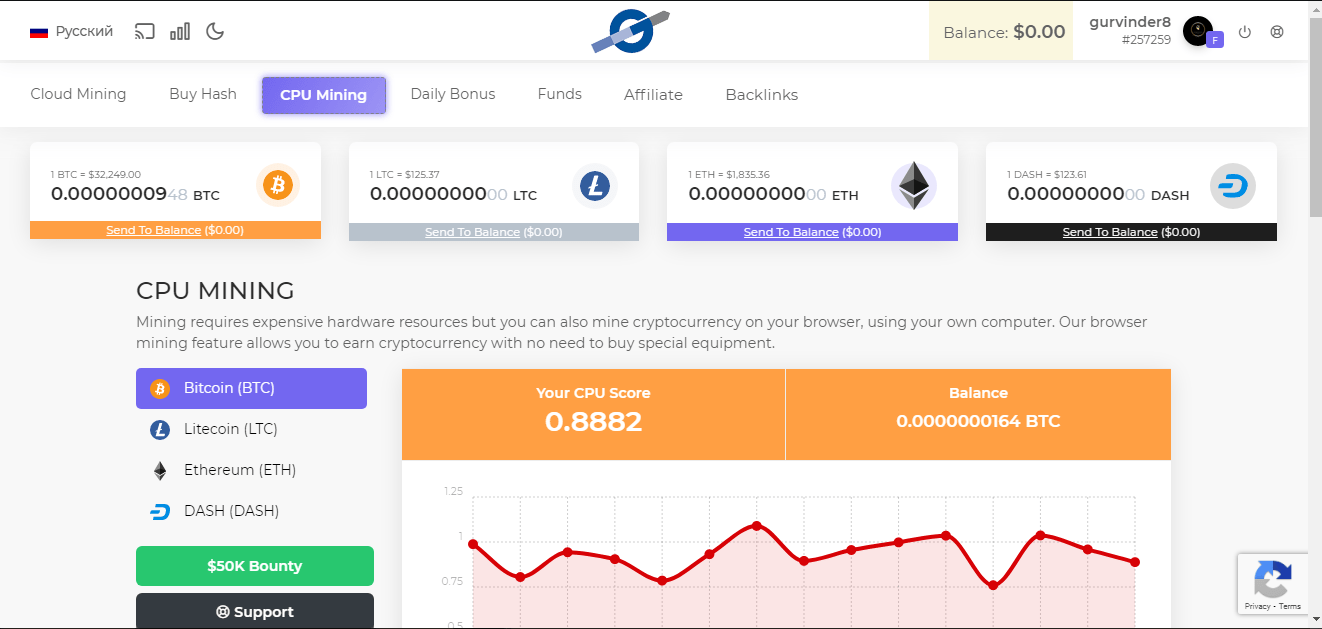Click the CPU MINING heading
This screenshot has width=1322, height=629.
coord(215,291)
